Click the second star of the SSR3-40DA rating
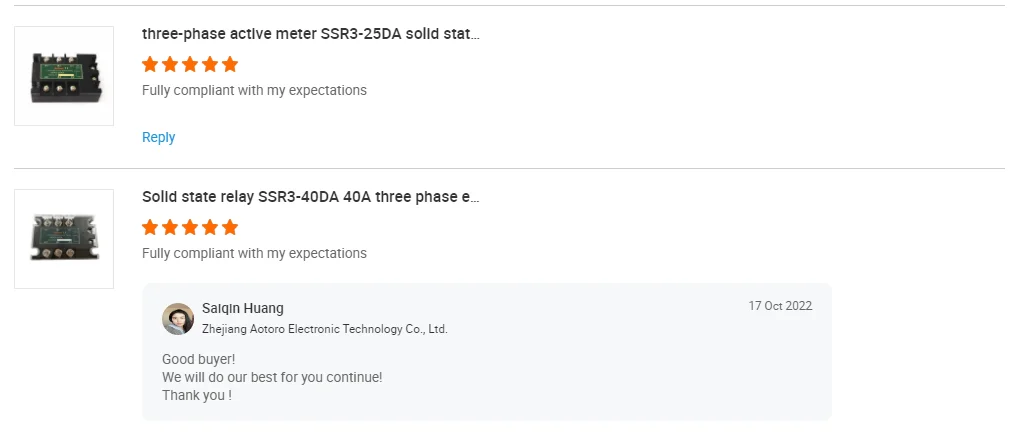Screen dimensions: 1018x434 coord(170,228)
